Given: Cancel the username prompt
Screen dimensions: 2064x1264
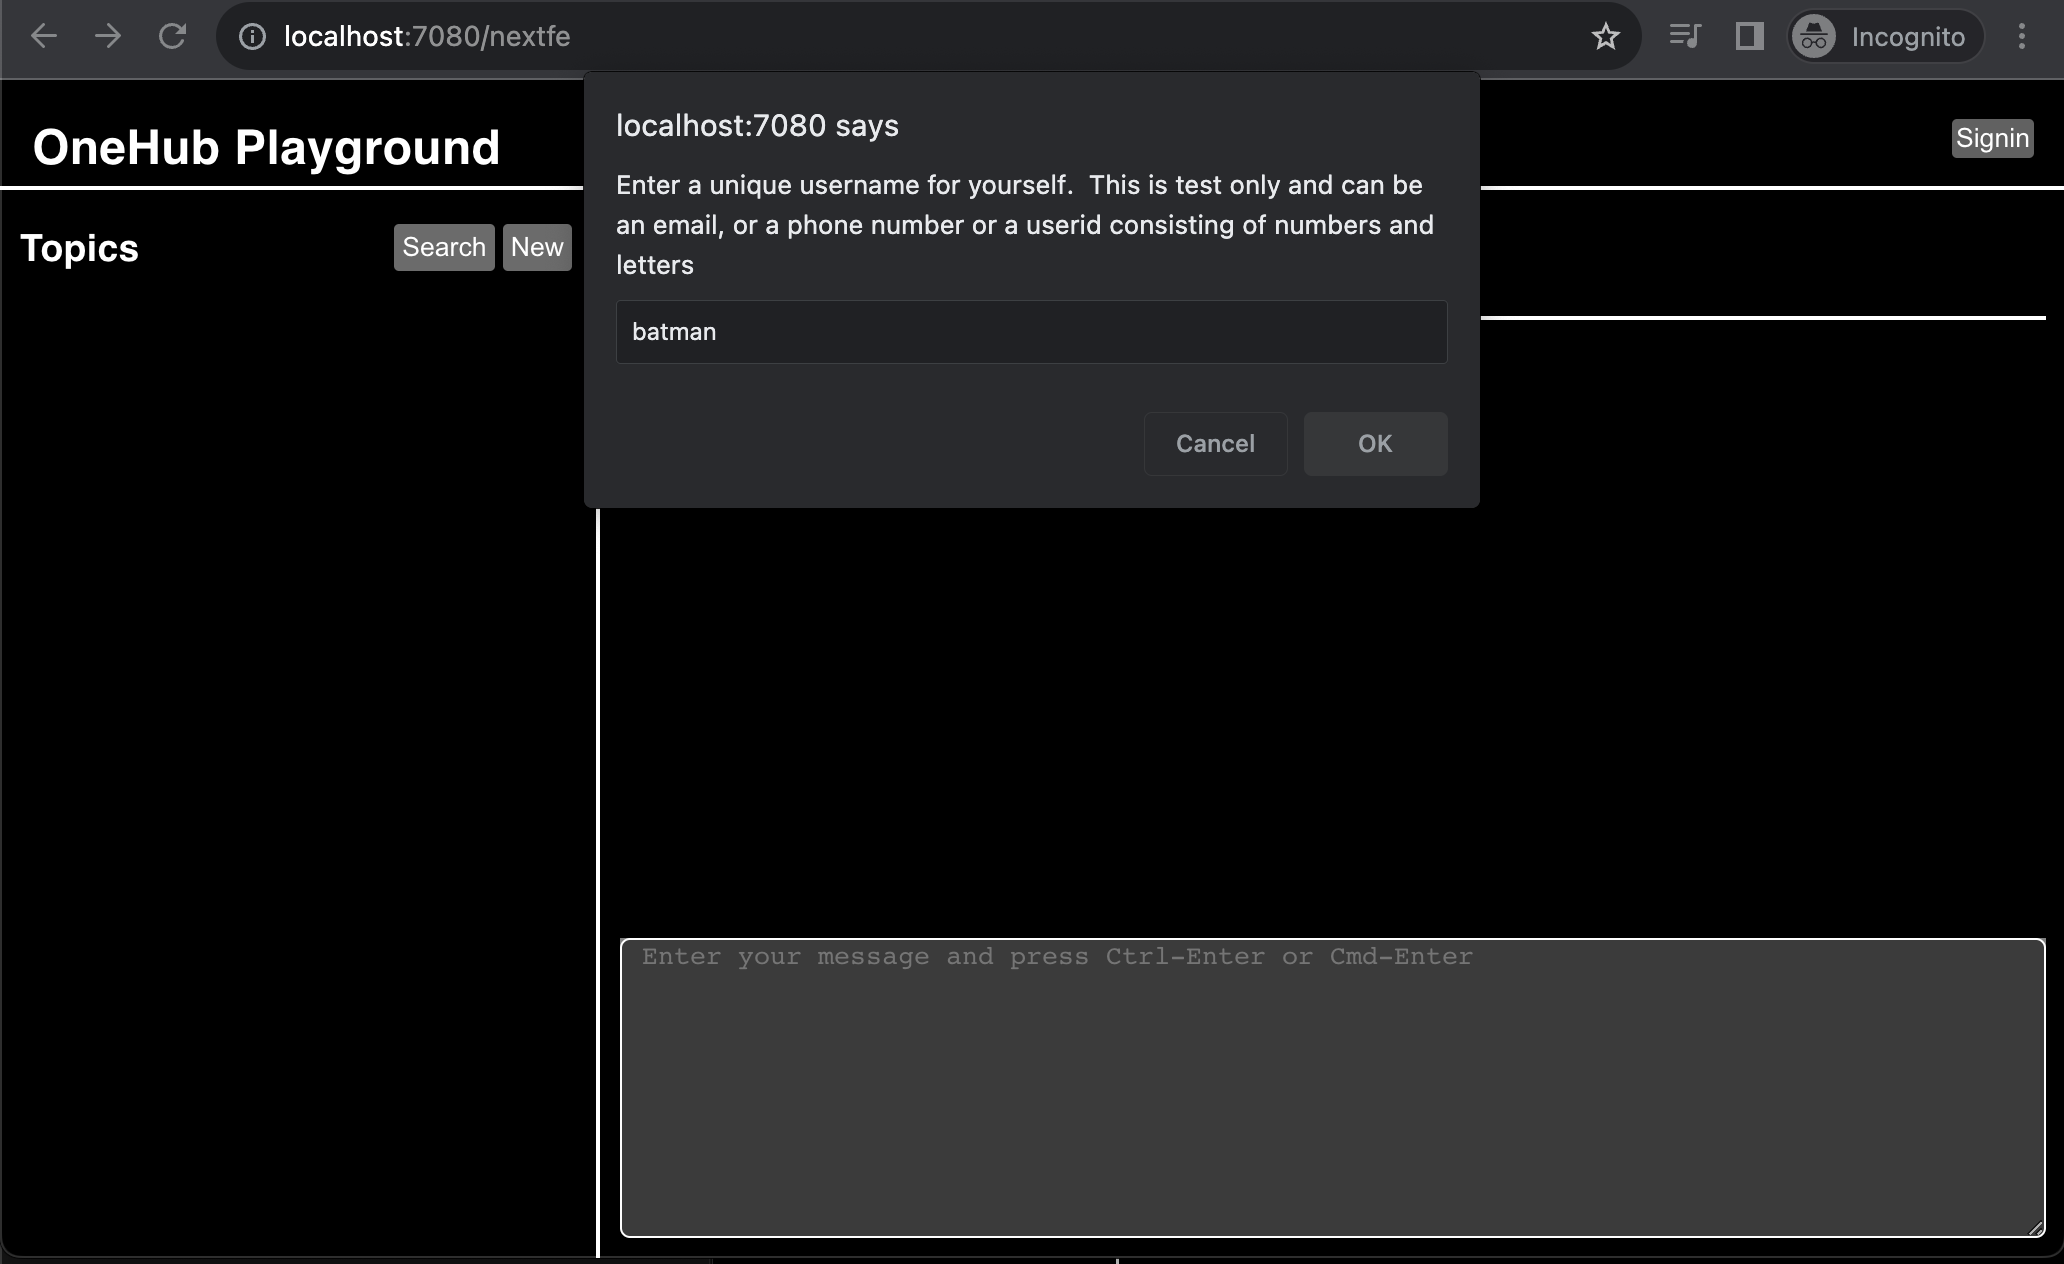Looking at the screenshot, I should (x=1215, y=444).
